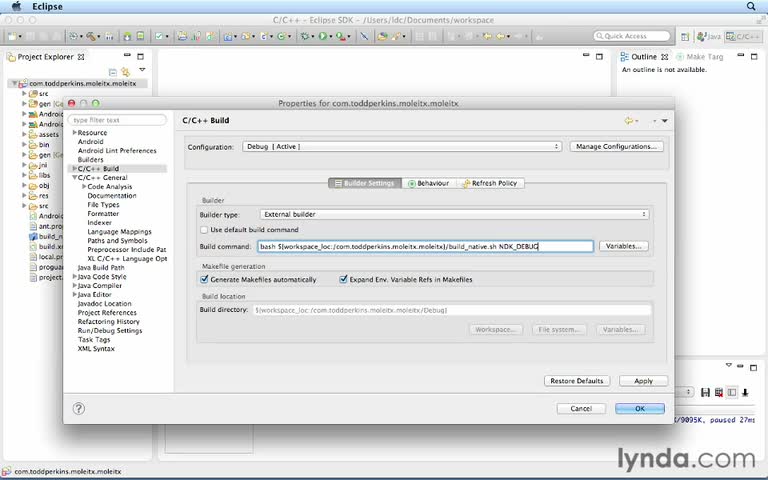This screenshot has height=480, width=768.
Task: Click the Cancel button
Action: tap(581, 408)
